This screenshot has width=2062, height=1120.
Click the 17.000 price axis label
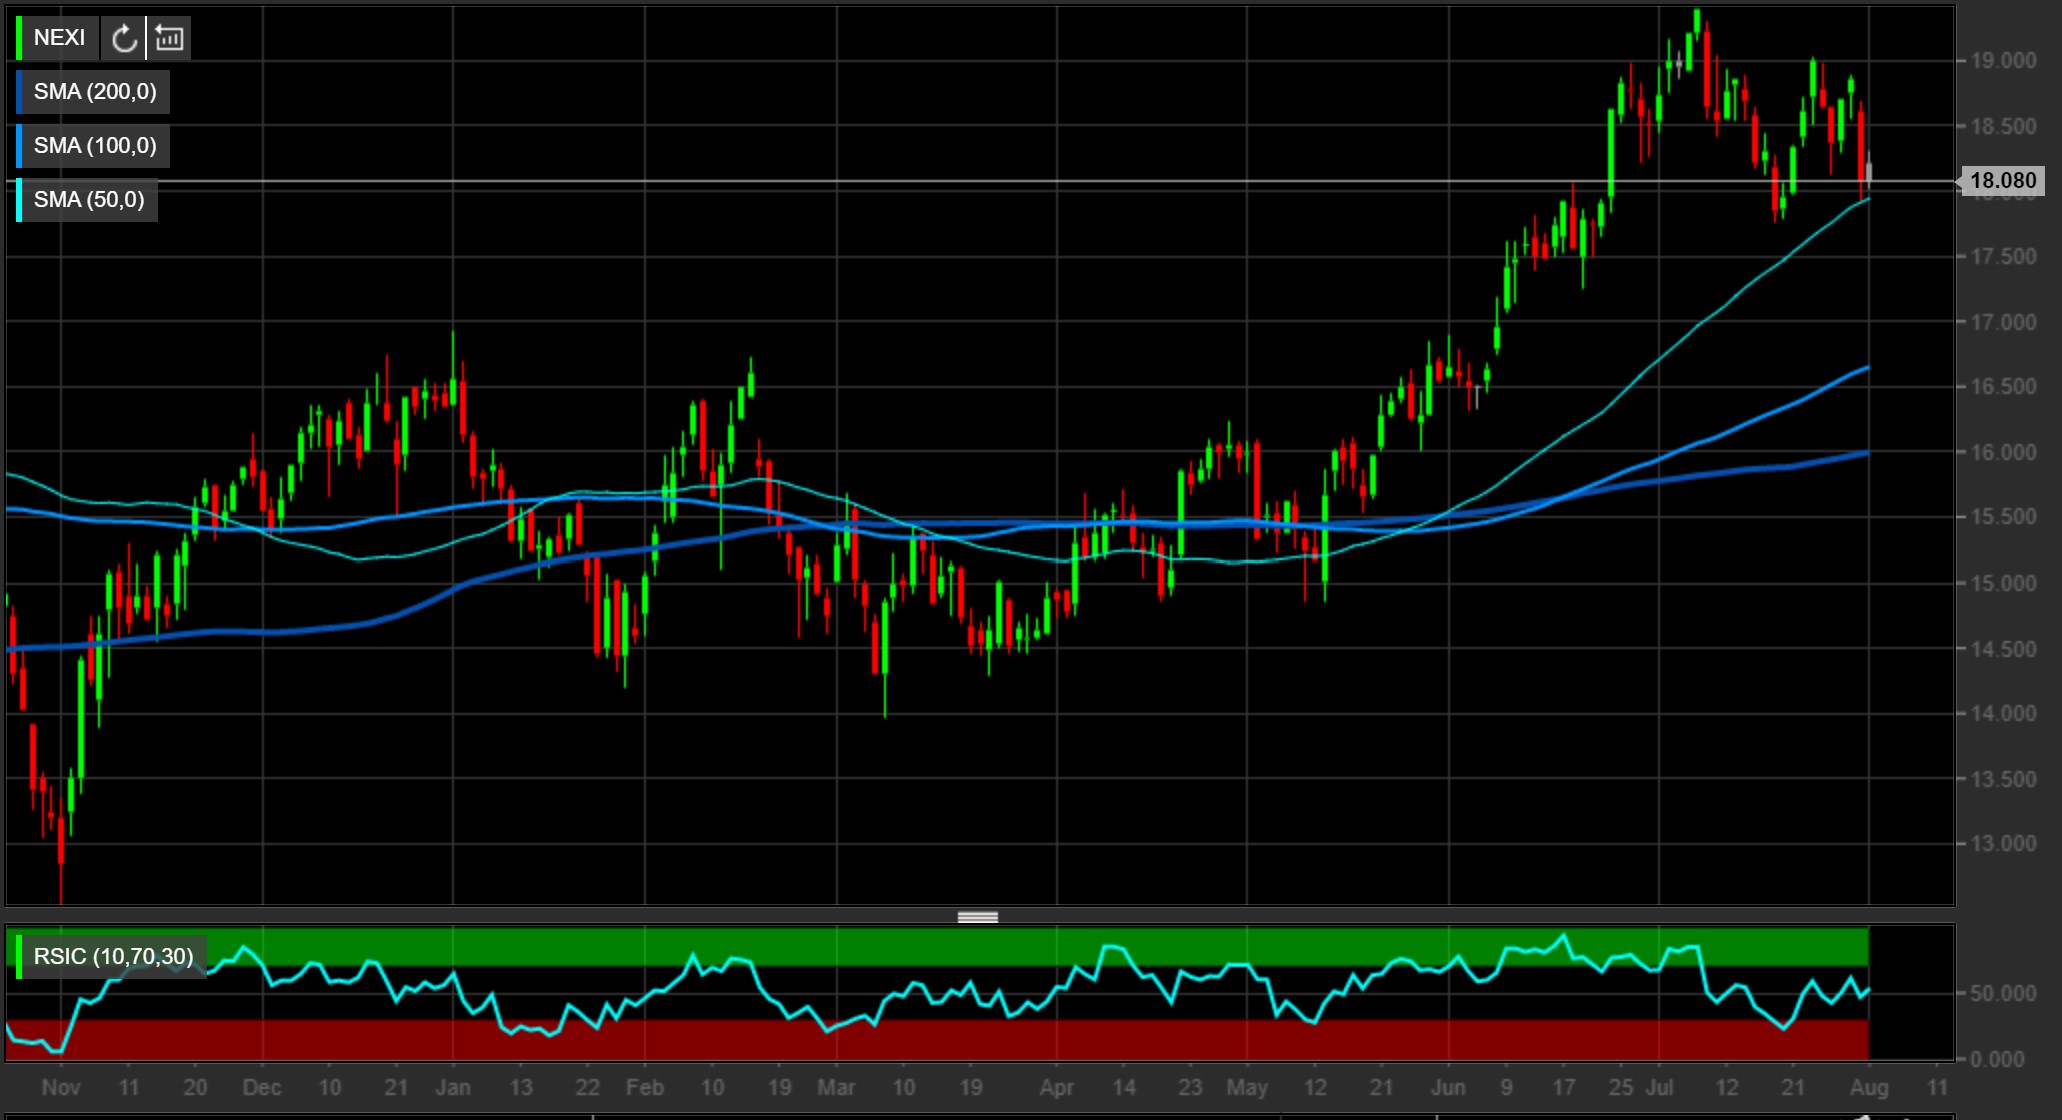pyautogui.click(x=2003, y=322)
